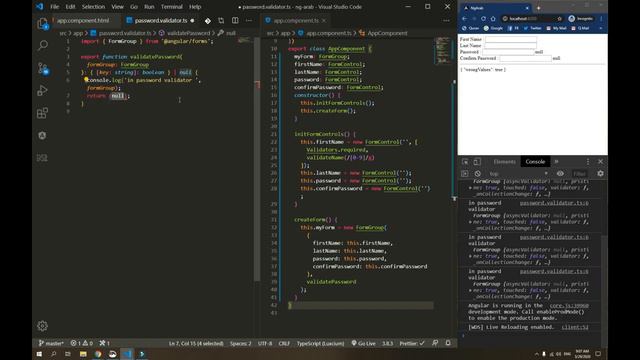The height and width of the screenshot is (360, 640).
Task: Expand the first FormGroup object in console
Action: 470,188
